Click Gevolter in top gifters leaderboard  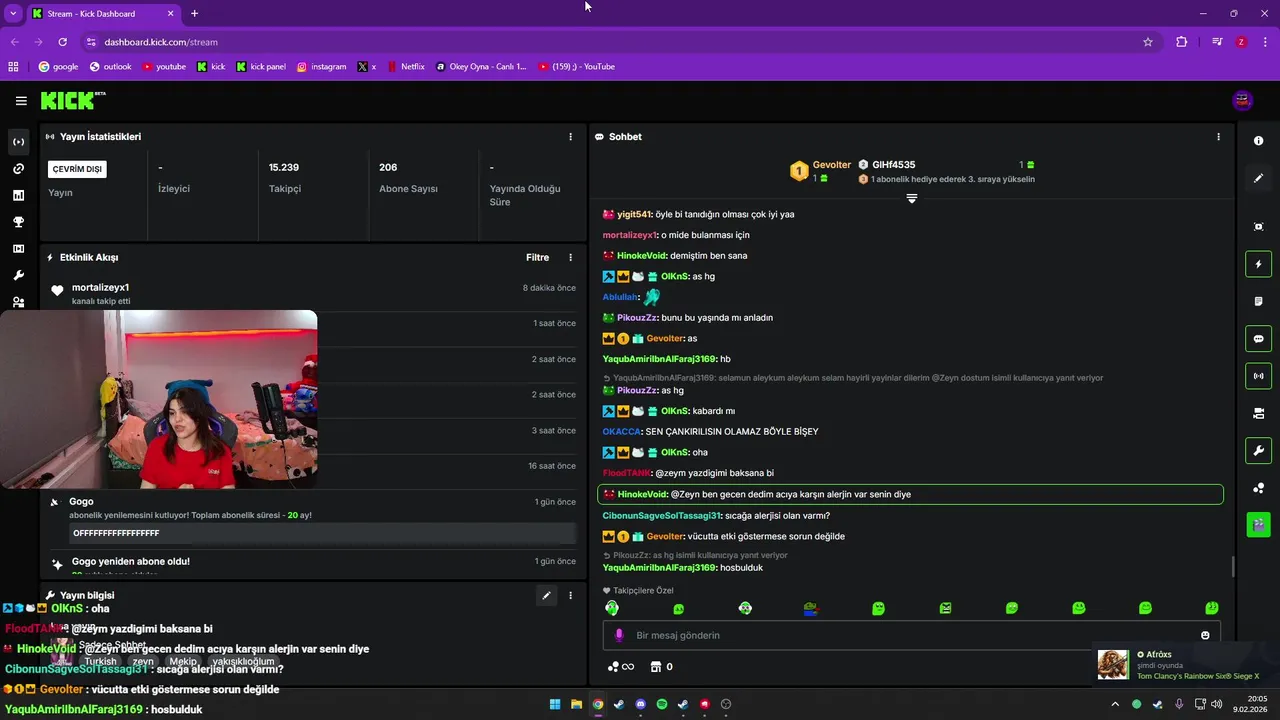click(x=832, y=165)
